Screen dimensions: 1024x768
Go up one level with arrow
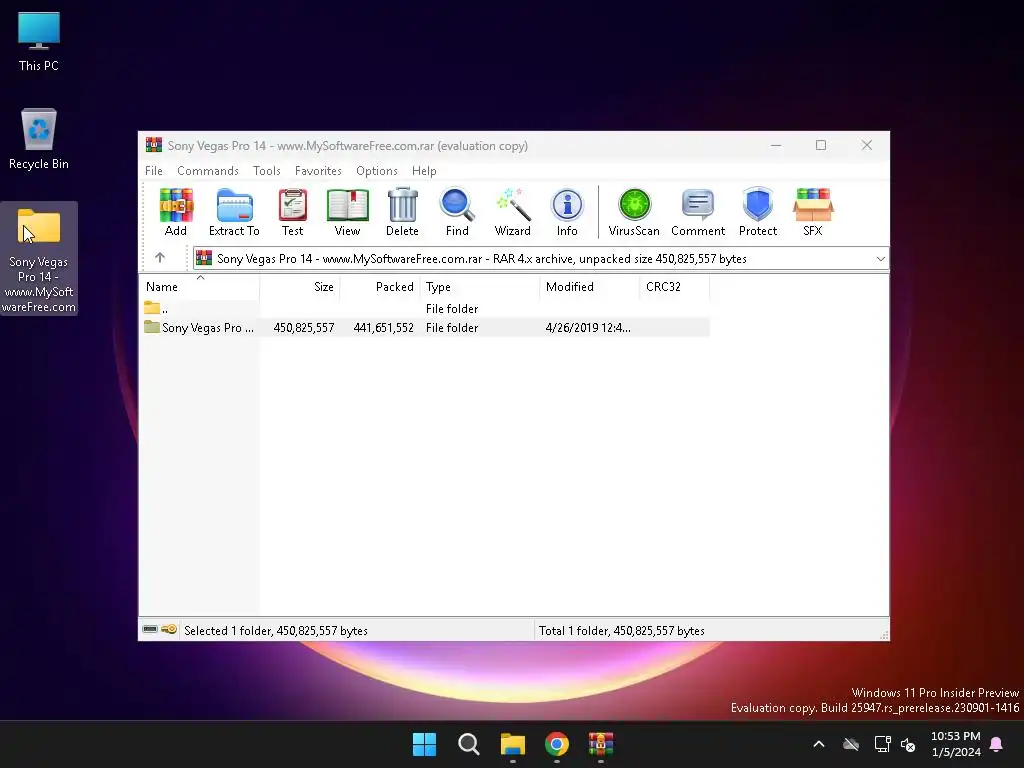pos(160,258)
